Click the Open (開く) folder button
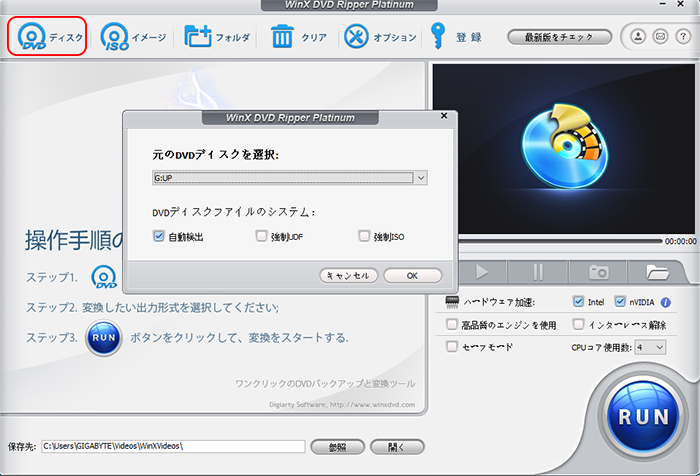The image size is (700, 476). click(x=397, y=447)
